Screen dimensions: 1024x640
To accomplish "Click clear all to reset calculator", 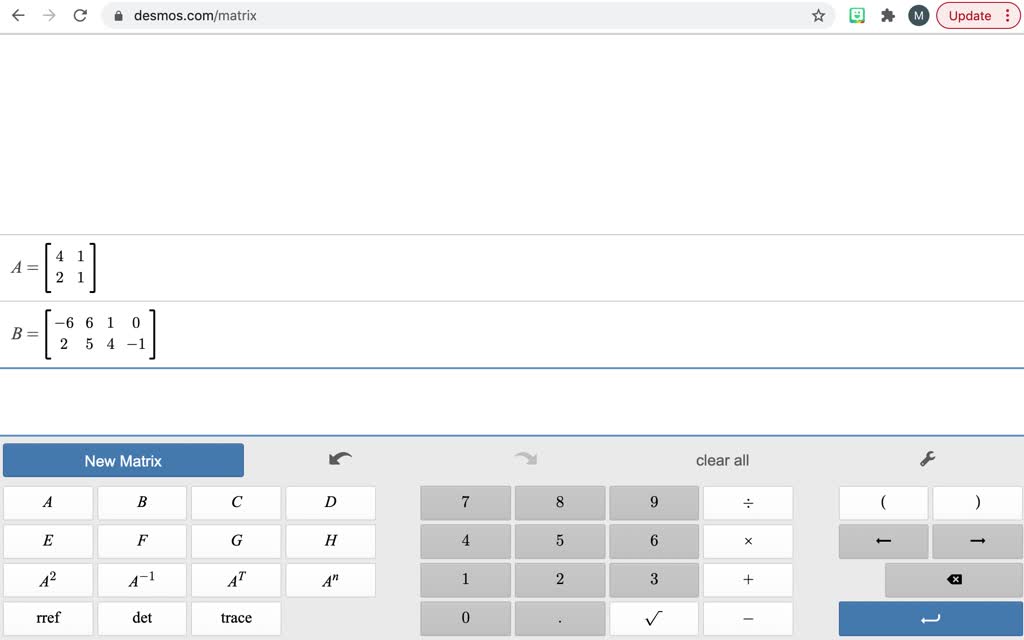I will [x=722, y=459].
